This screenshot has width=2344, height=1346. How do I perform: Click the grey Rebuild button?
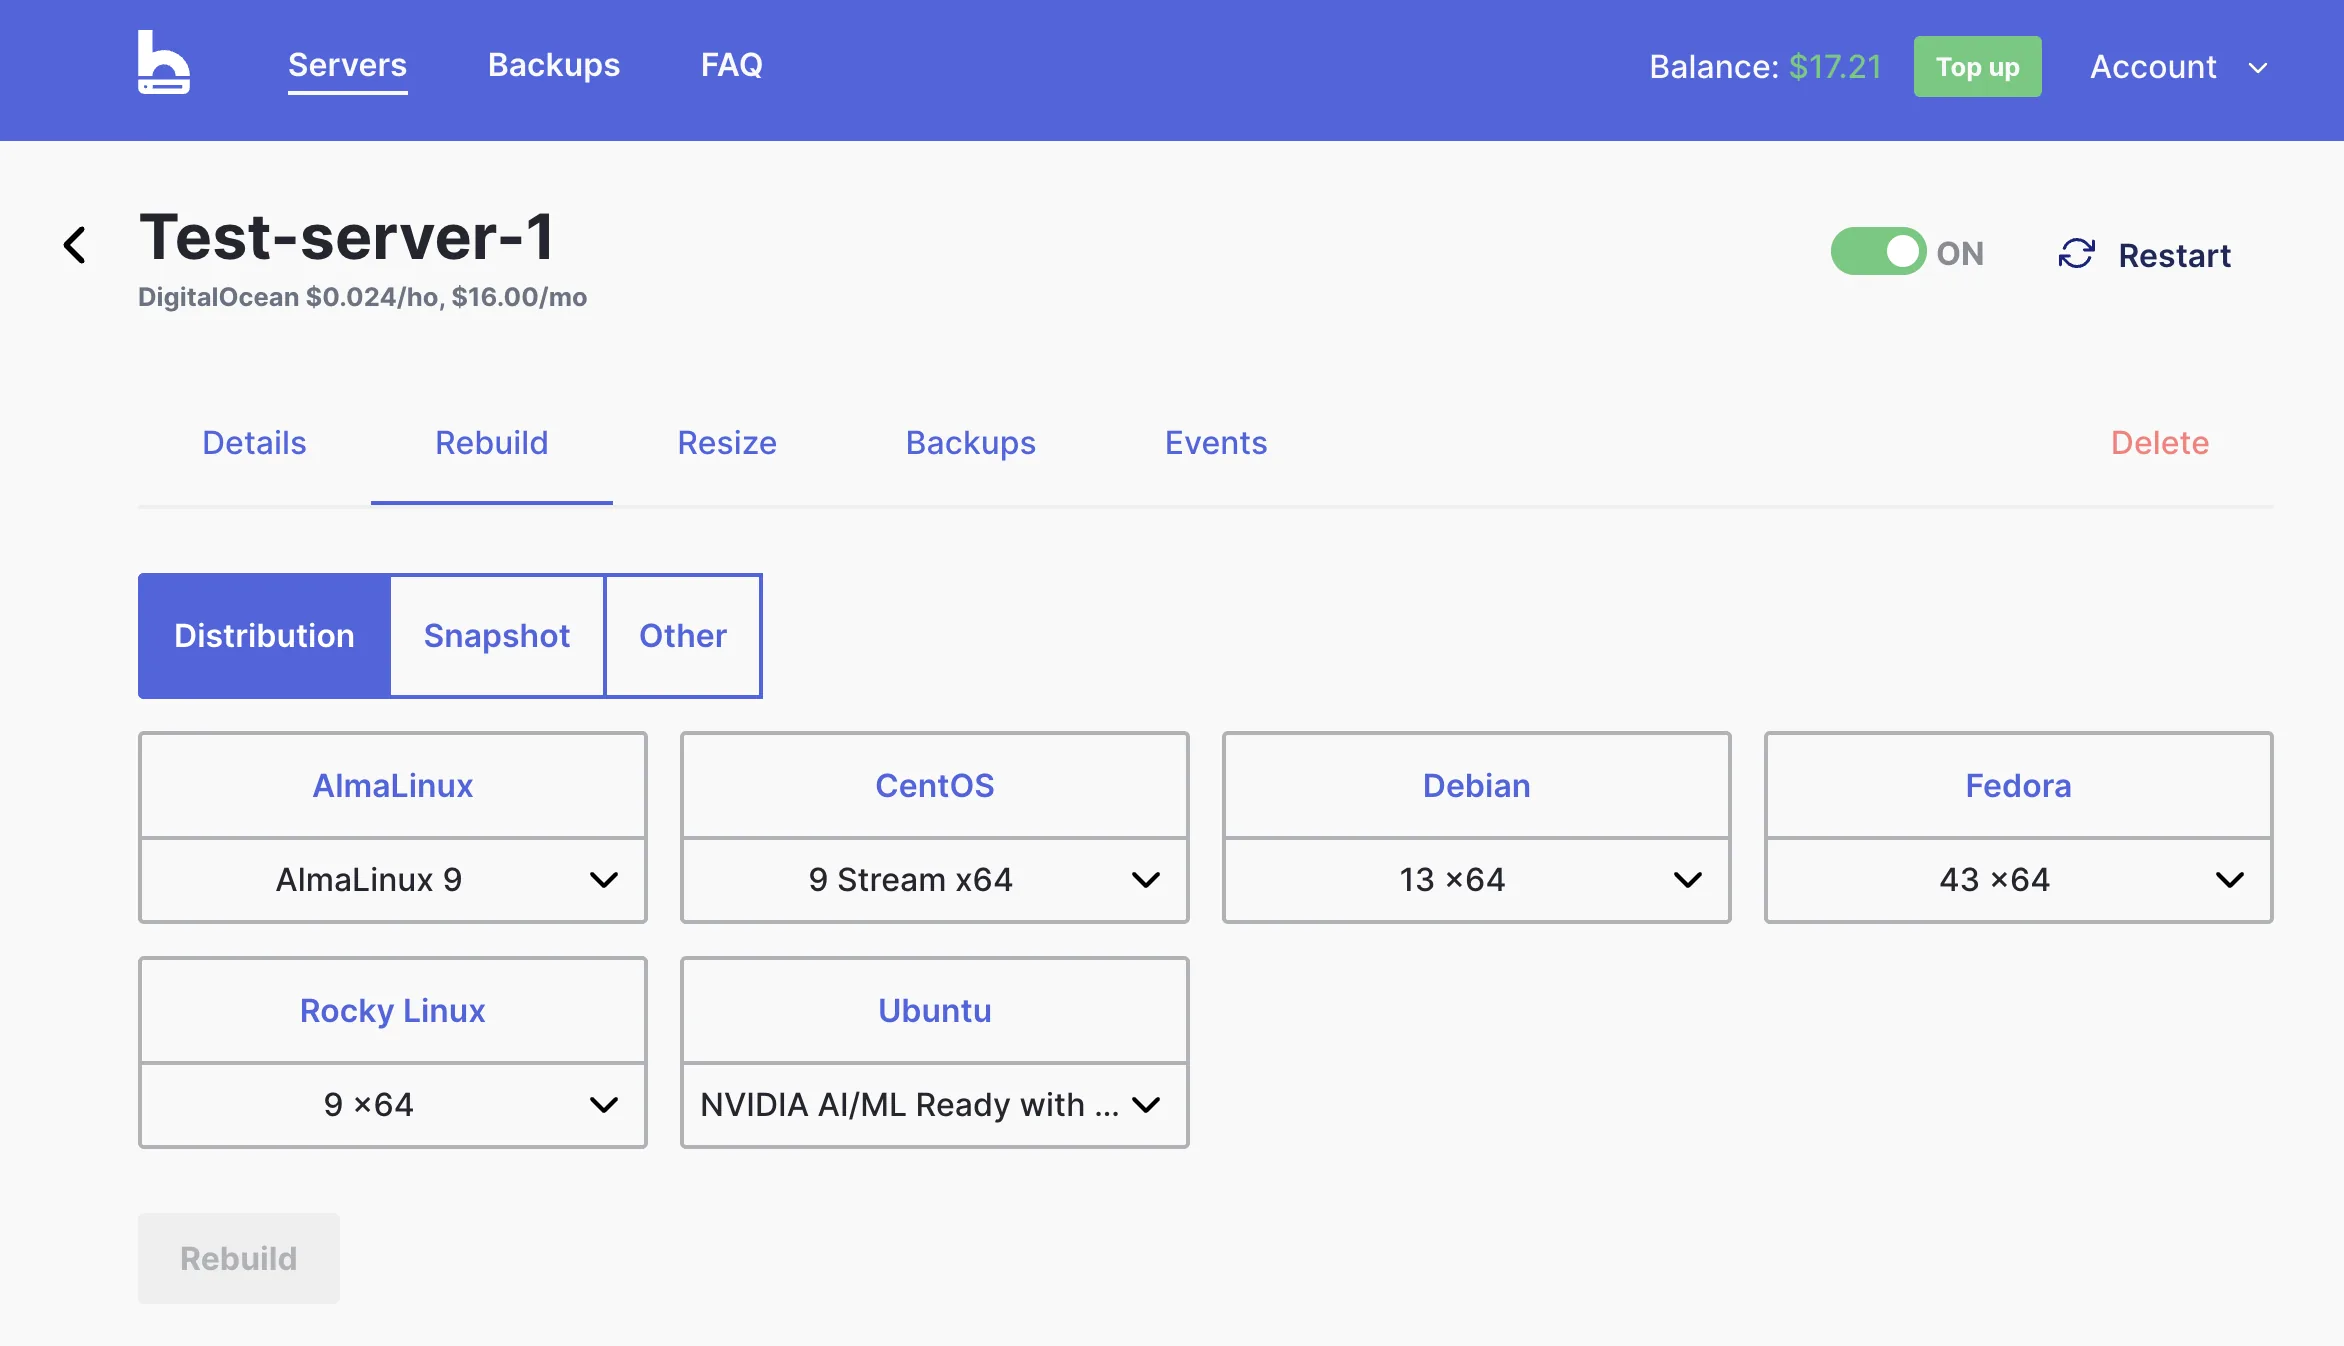click(239, 1258)
